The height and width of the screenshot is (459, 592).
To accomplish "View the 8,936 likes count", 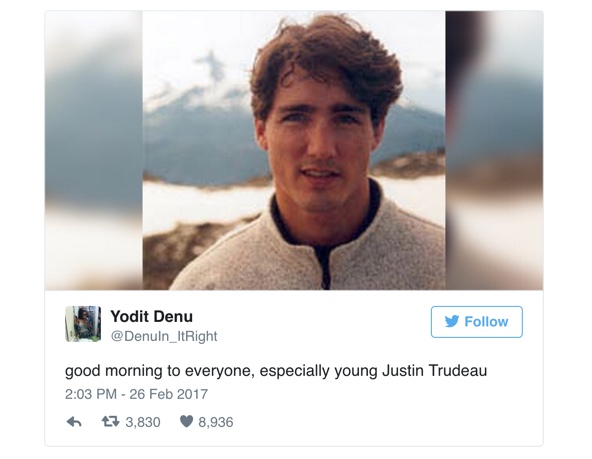I will (x=216, y=422).
